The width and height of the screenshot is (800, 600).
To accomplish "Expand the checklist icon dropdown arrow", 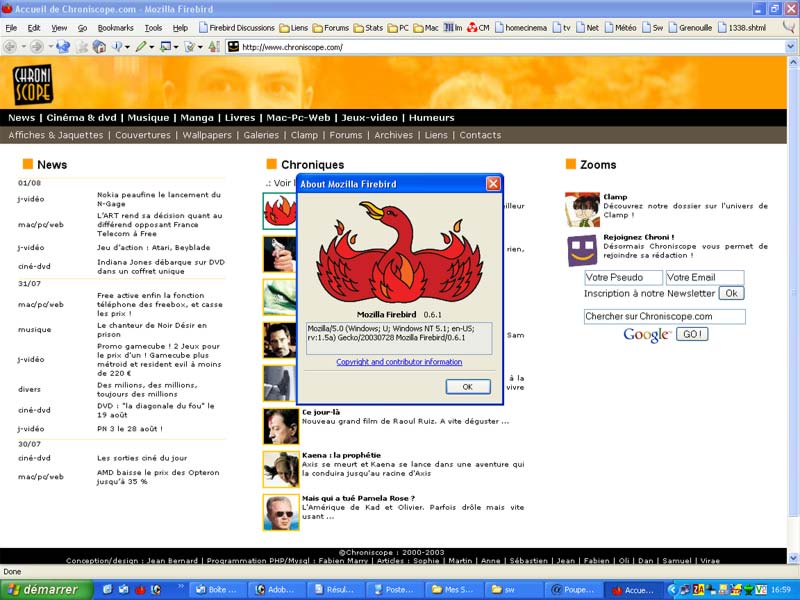I will point(200,47).
